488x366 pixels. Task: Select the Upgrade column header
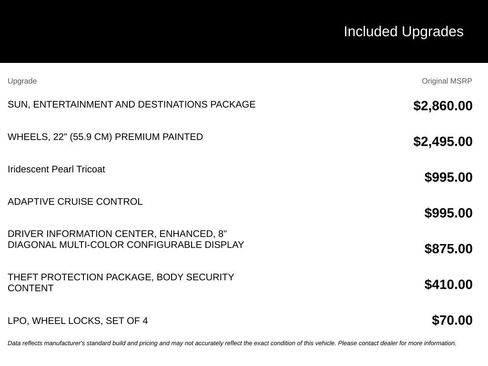(x=22, y=81)
